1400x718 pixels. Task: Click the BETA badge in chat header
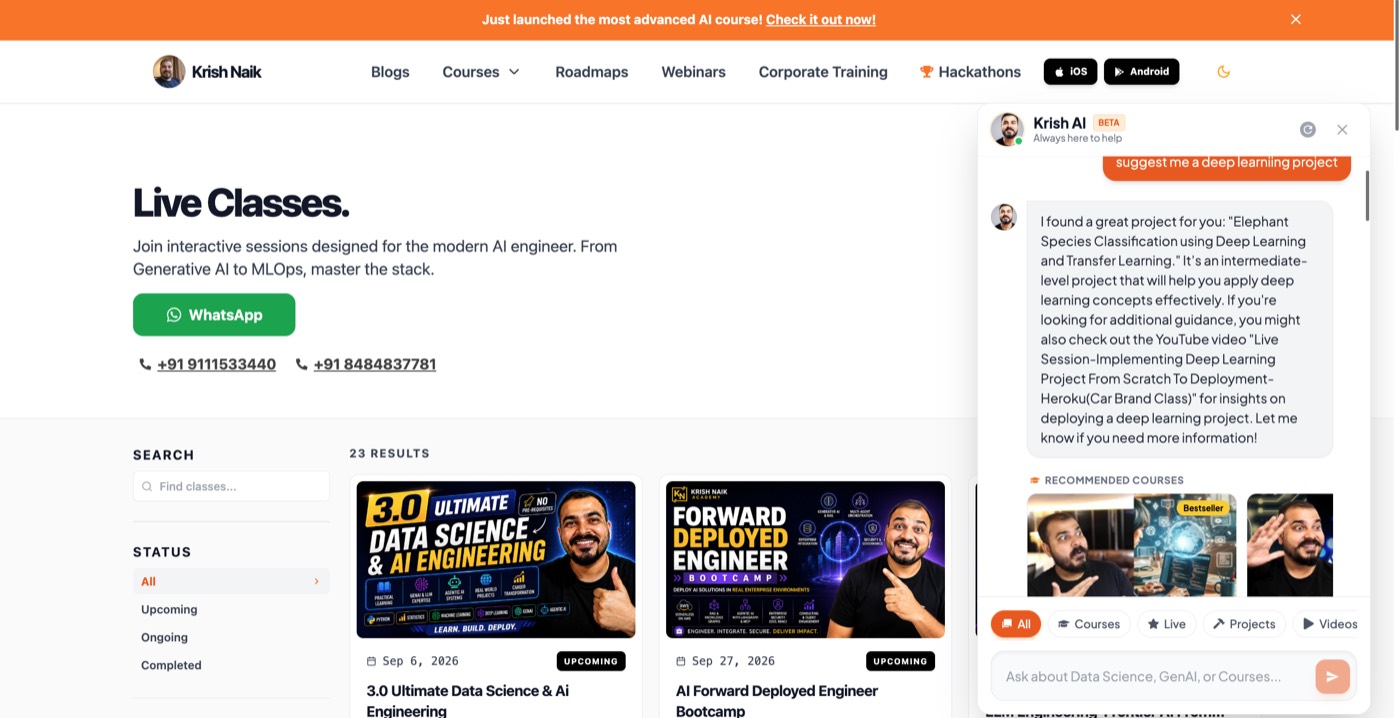pyautogui.click(x=1109, y=122)
